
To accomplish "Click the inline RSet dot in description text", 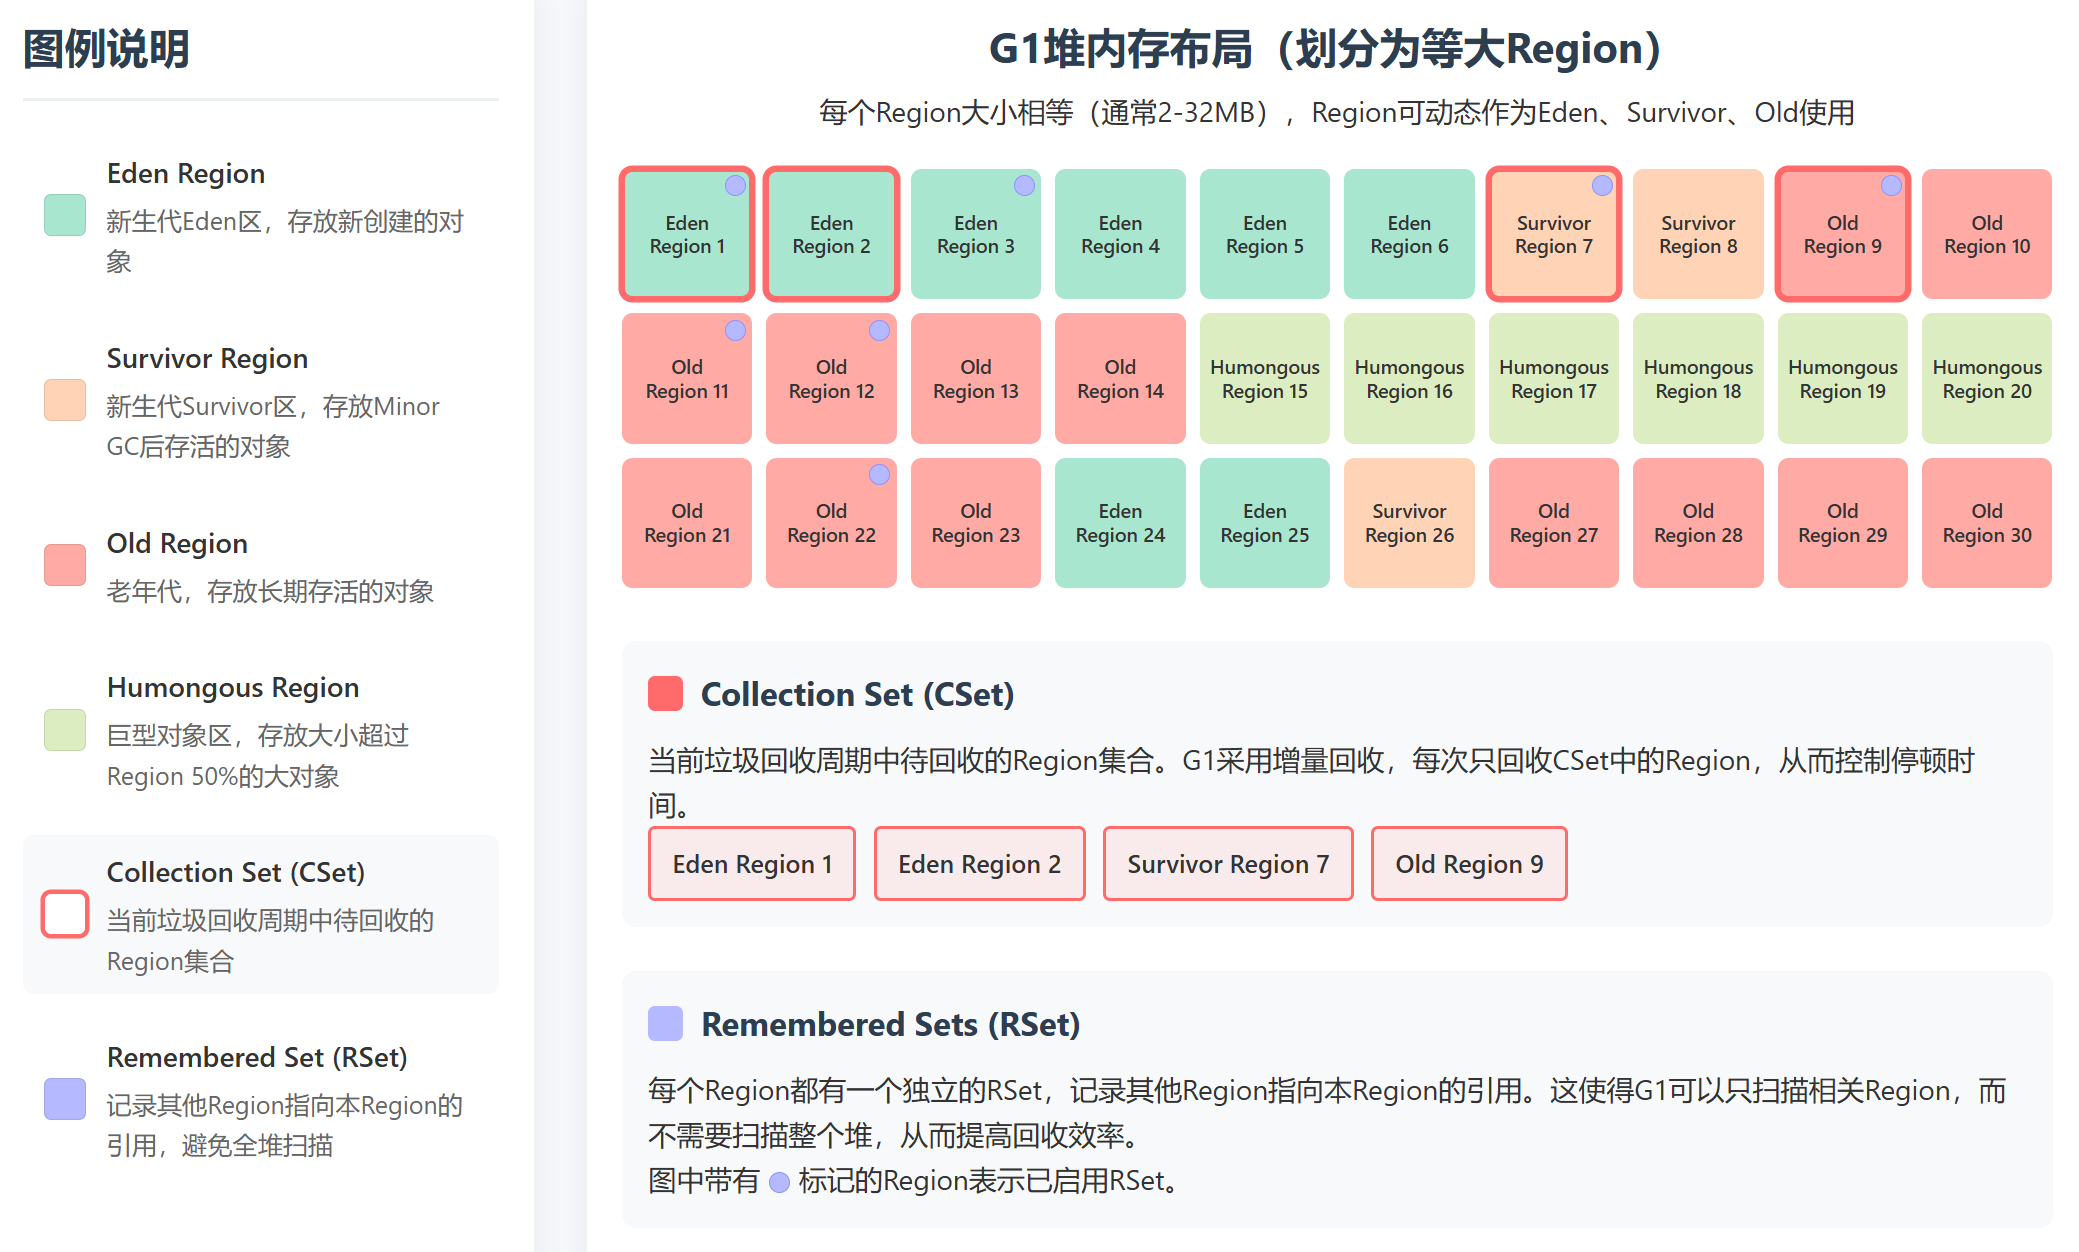I will (779, 1182).
